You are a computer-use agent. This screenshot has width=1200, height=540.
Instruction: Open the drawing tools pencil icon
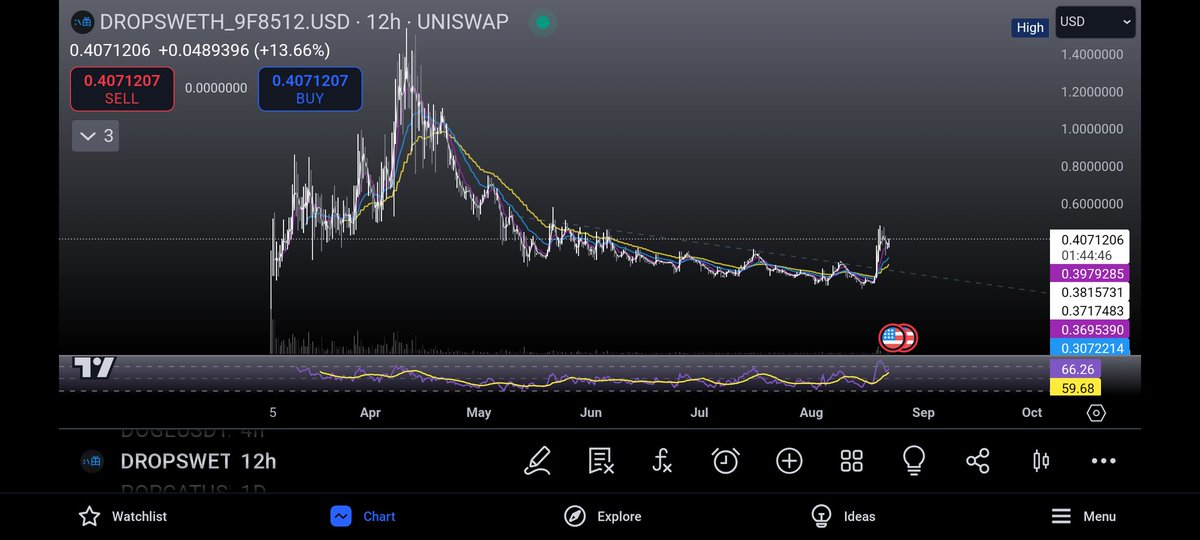[537, 461]
